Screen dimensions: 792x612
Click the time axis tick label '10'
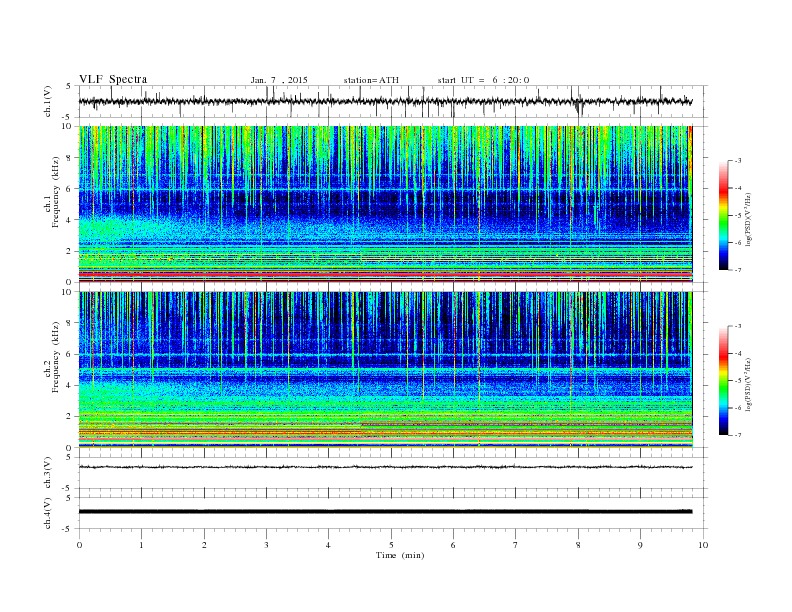tap(703, 545)
